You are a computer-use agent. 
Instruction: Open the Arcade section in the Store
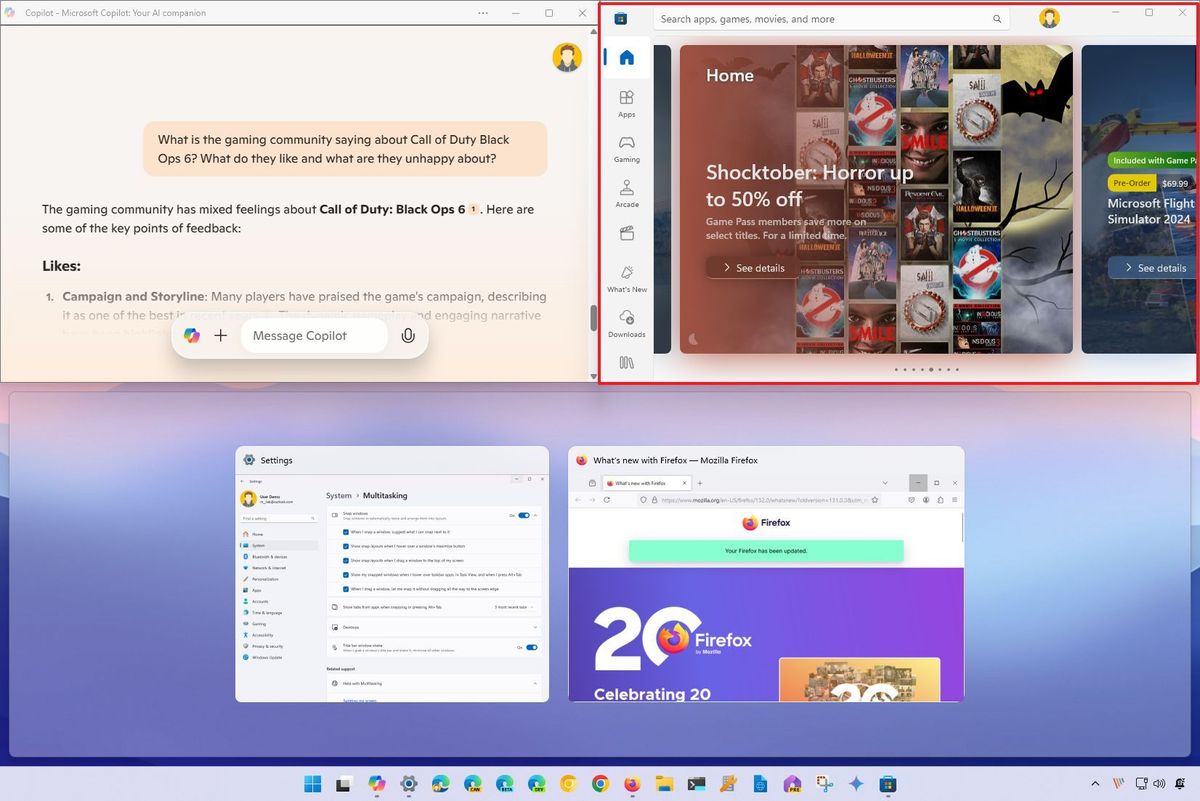point(626,193)
